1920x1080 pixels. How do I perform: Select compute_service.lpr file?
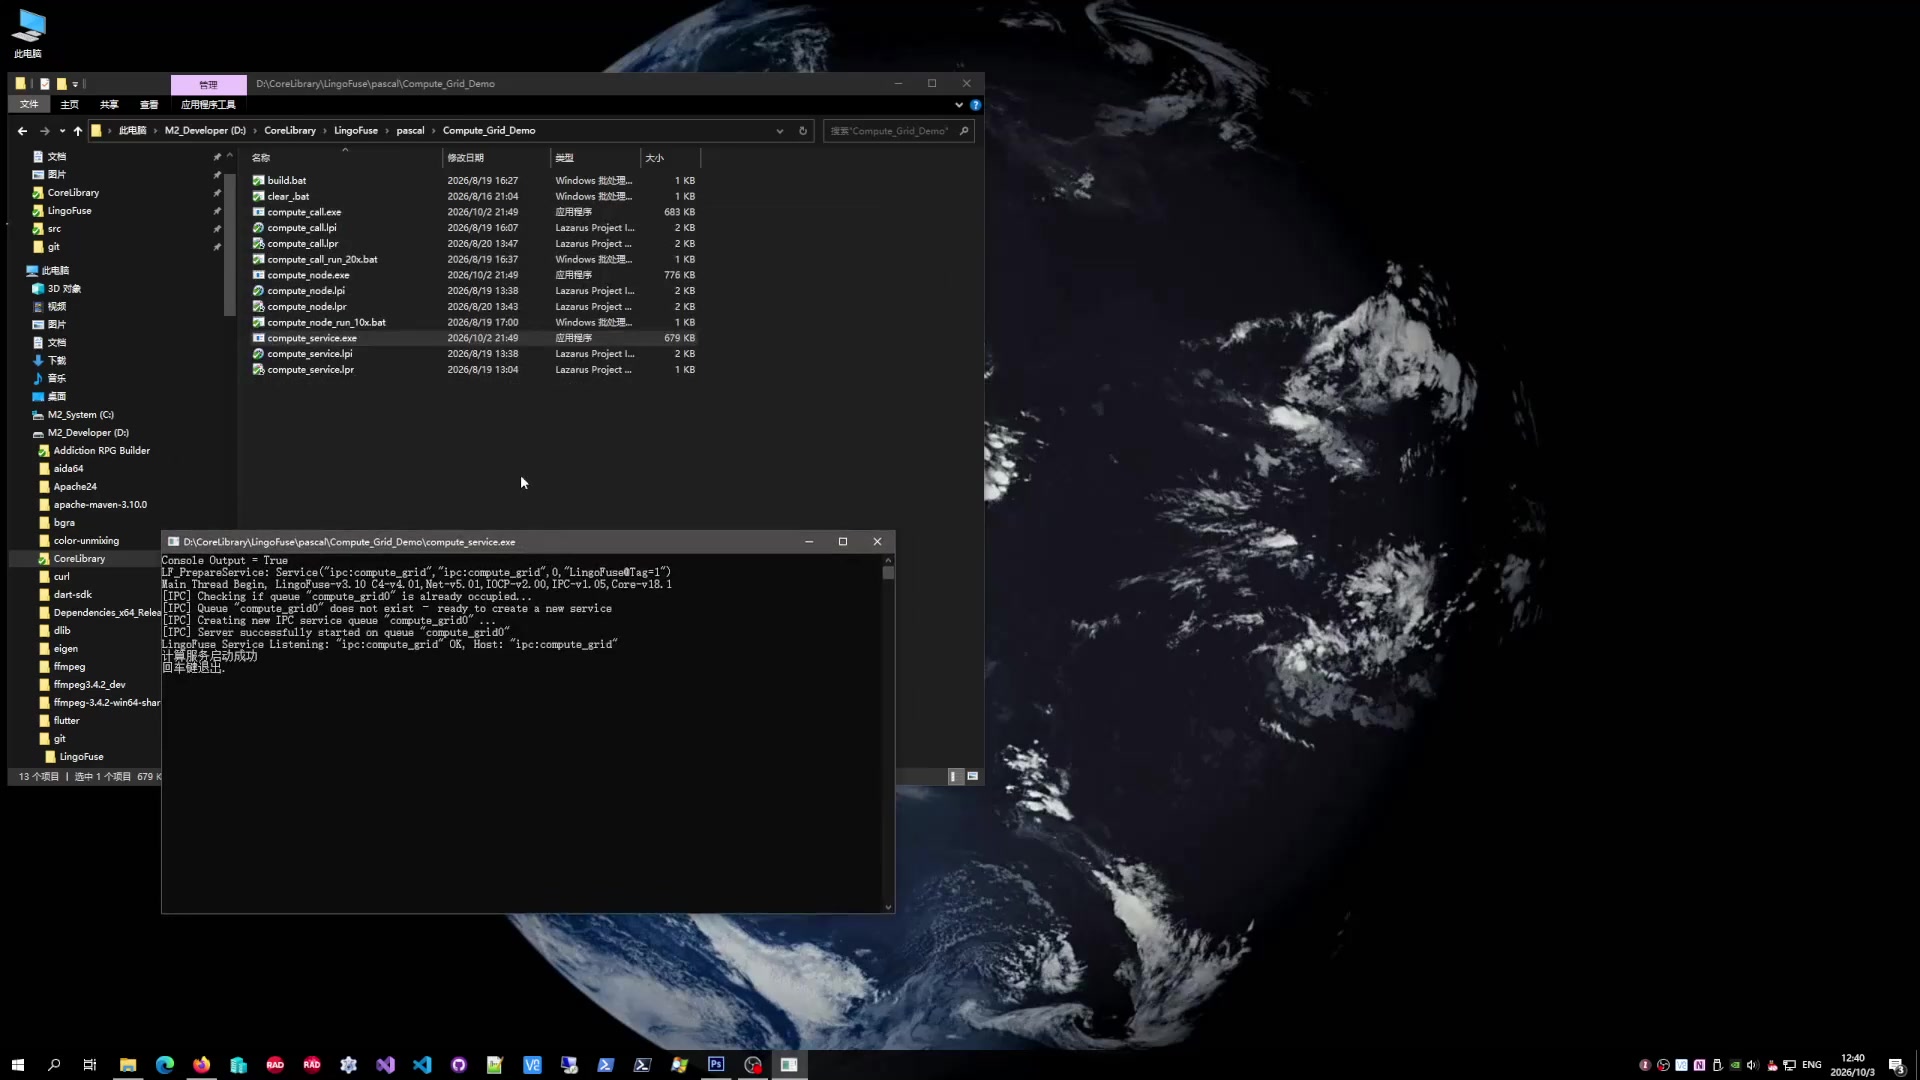pyautogui.click(x=310, y=370)
